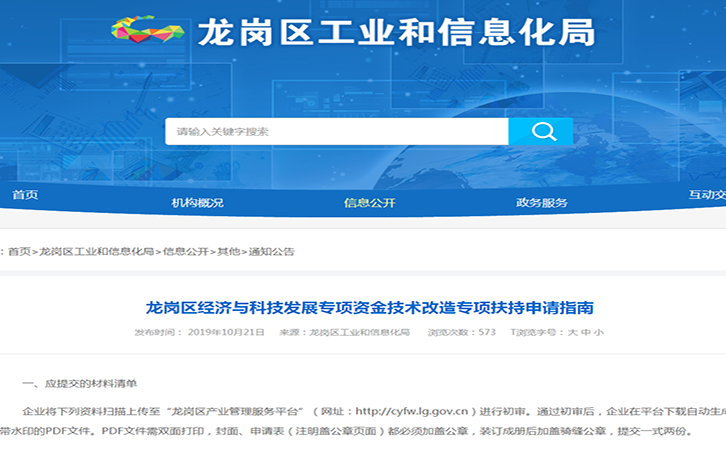726x450 pixels.
Task: Click the site title 龙岗区工业和信息化局
Action: [x=396, y=33]
